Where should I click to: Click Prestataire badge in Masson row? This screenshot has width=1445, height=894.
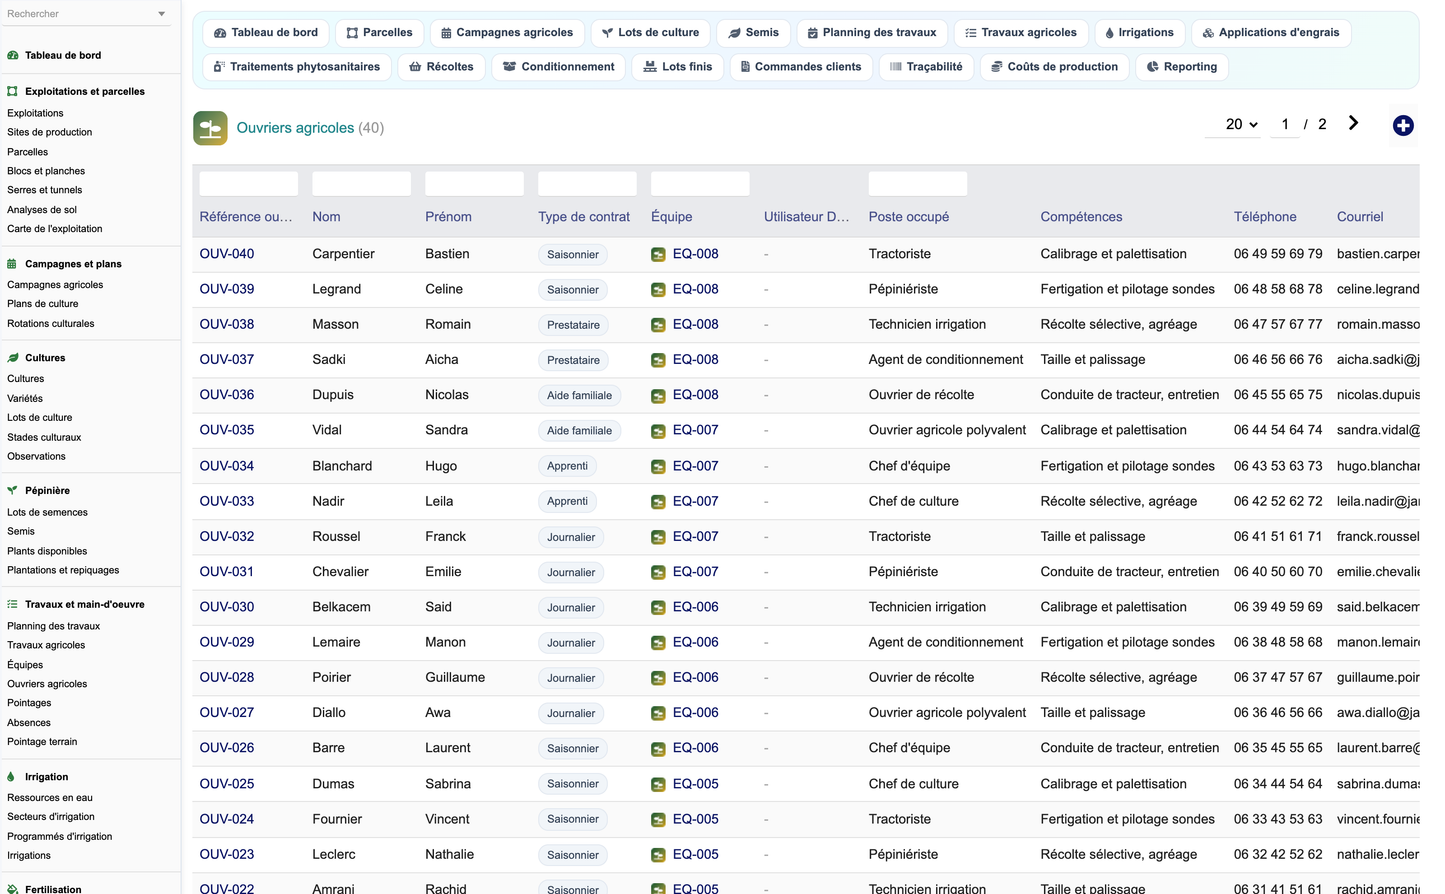(x=574, y=325)
